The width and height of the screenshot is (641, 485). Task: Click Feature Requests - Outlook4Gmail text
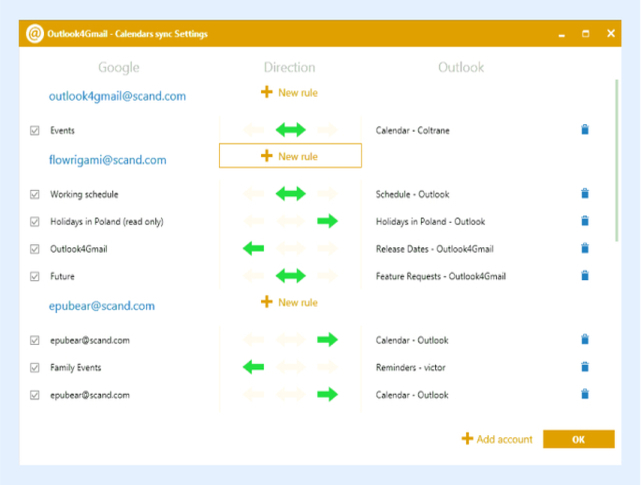point(441,276)
